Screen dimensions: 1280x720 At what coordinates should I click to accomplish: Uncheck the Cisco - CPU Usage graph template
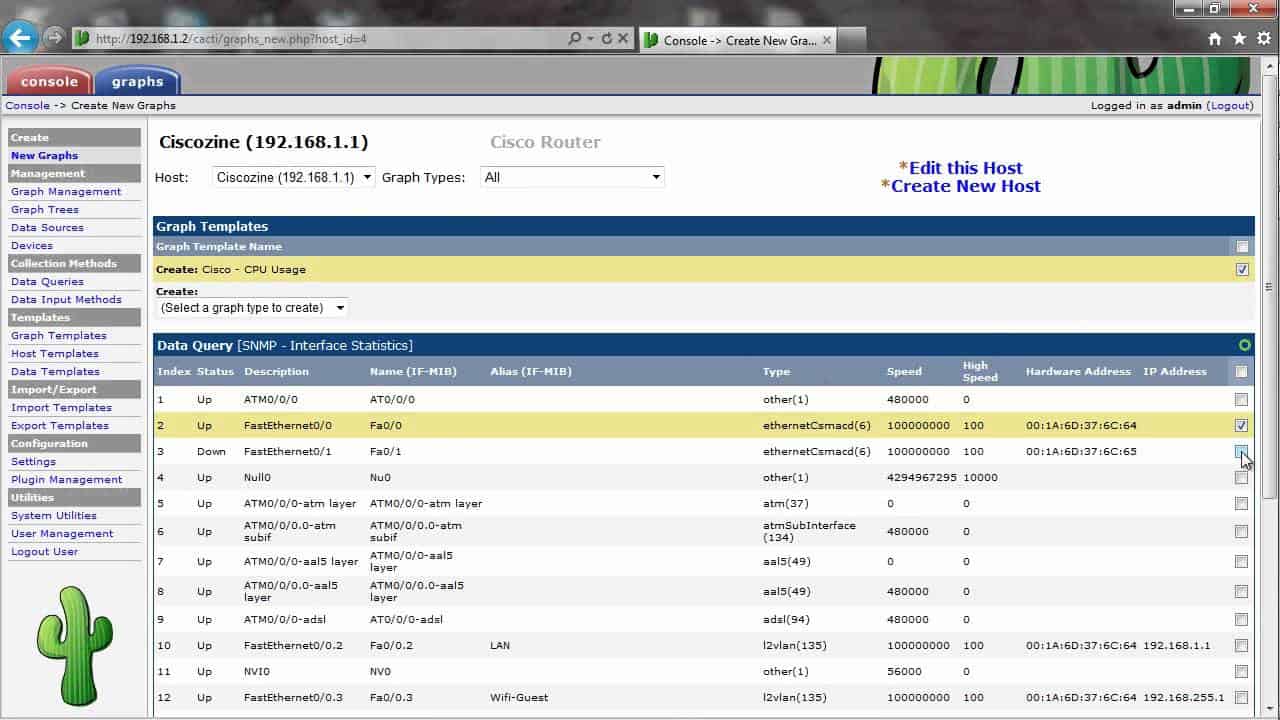pyautogui.click(x=1241, y=269)
